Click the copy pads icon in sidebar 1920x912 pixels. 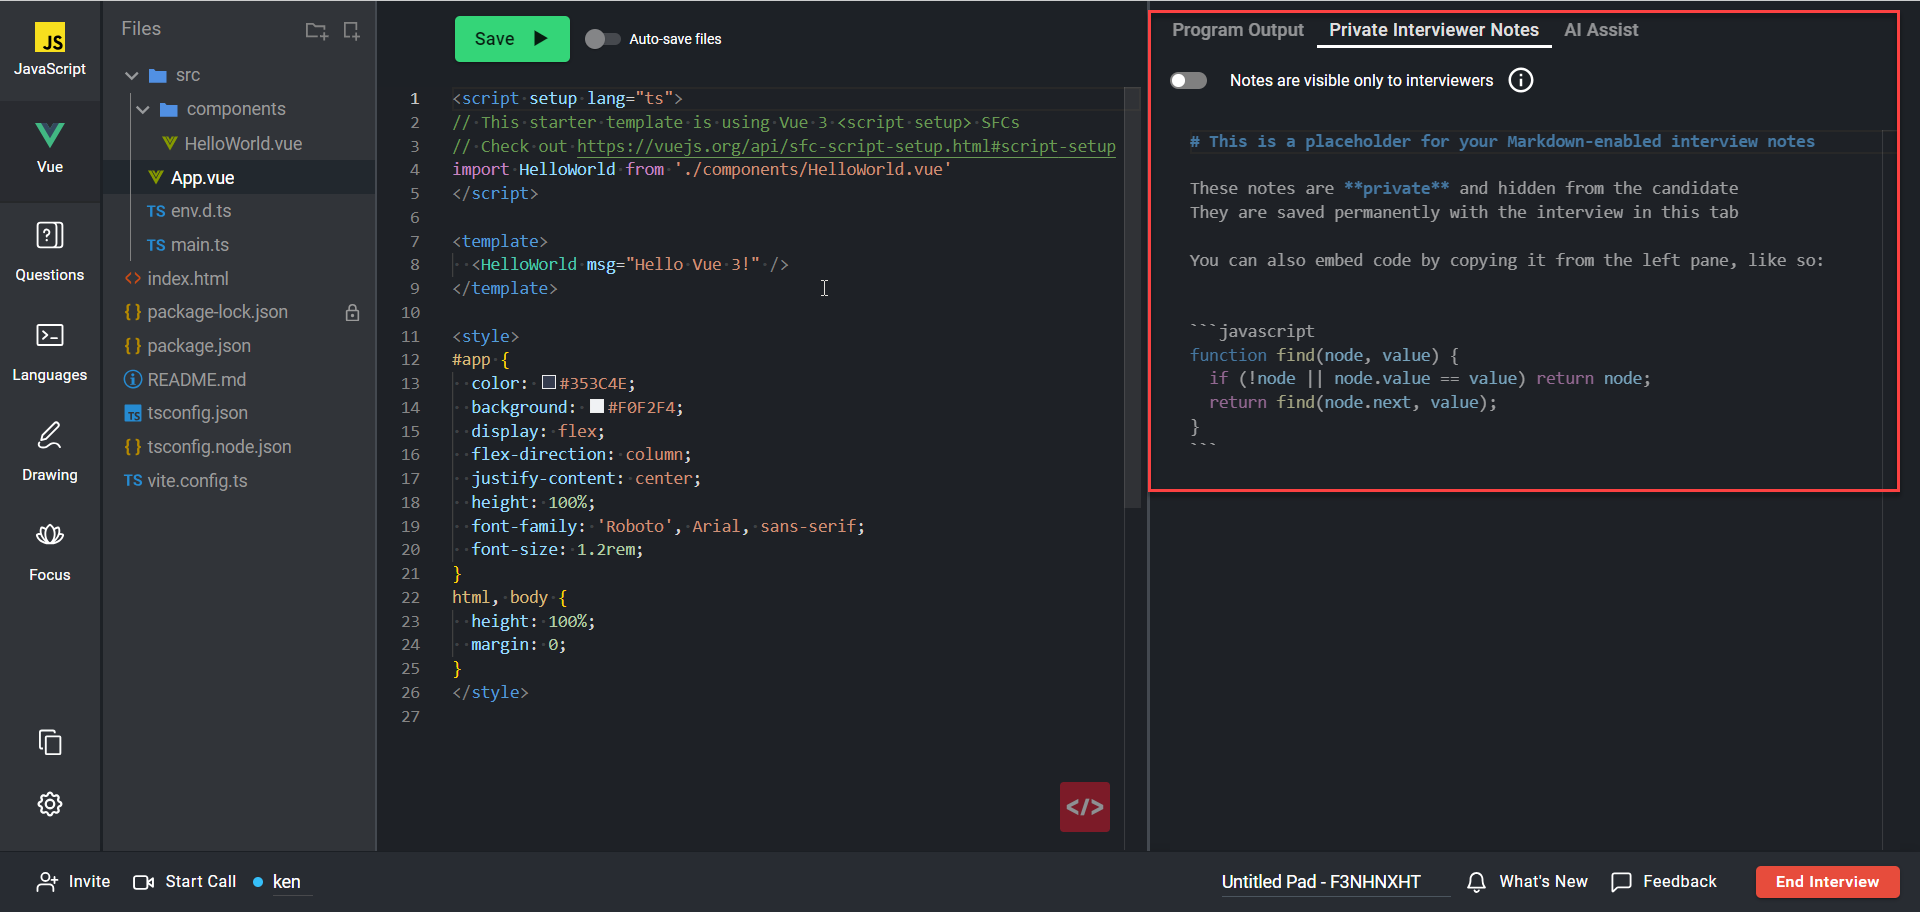tap(50, 742)
